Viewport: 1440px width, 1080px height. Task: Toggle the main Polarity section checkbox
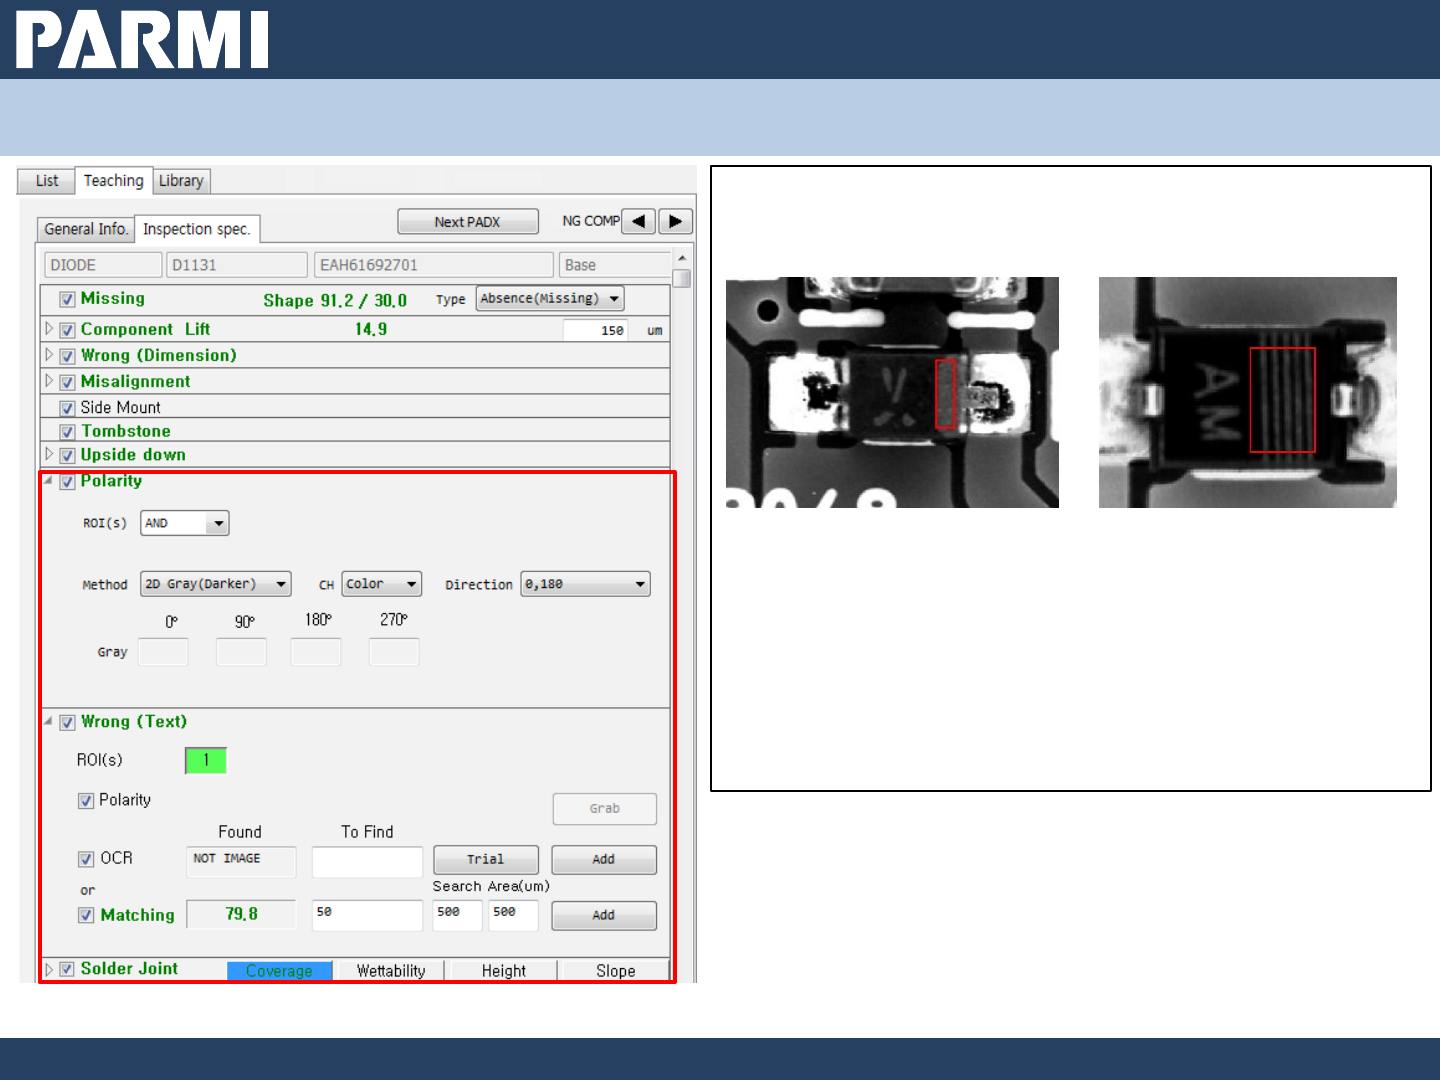click(x=67, y=482)
